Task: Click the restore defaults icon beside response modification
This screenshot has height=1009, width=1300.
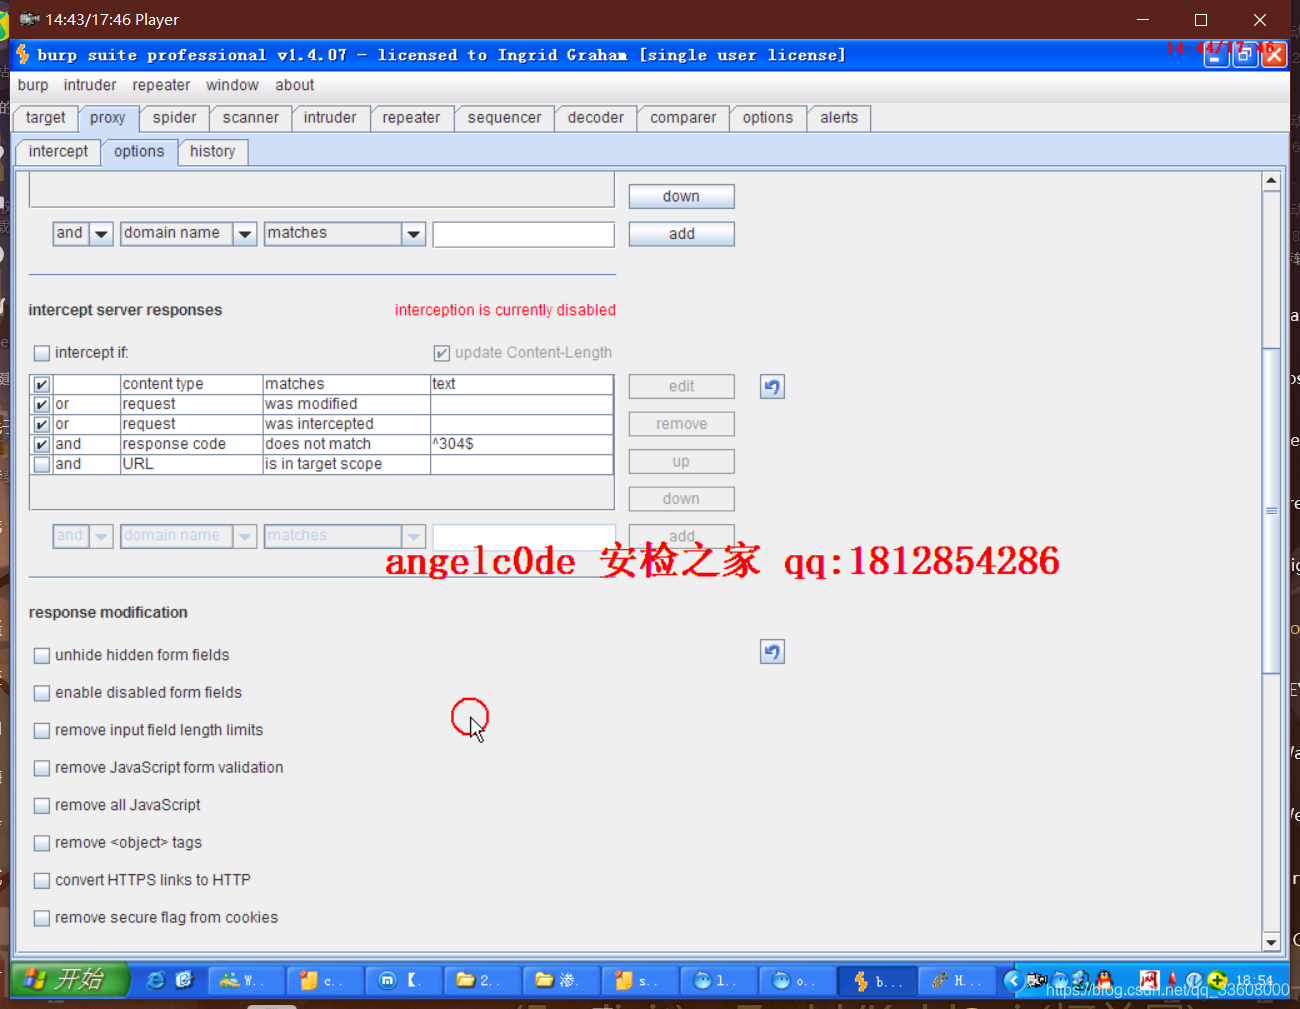Action: click(x=772, y=652)
